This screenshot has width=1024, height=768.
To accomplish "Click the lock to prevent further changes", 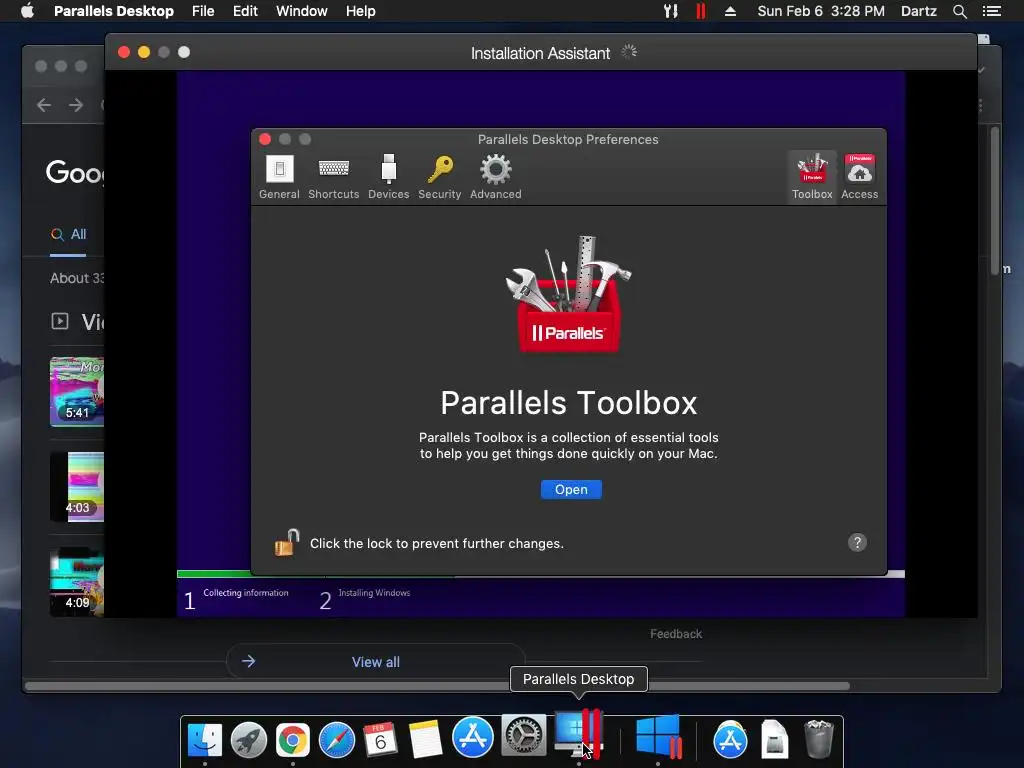I will tap(287, 542).
